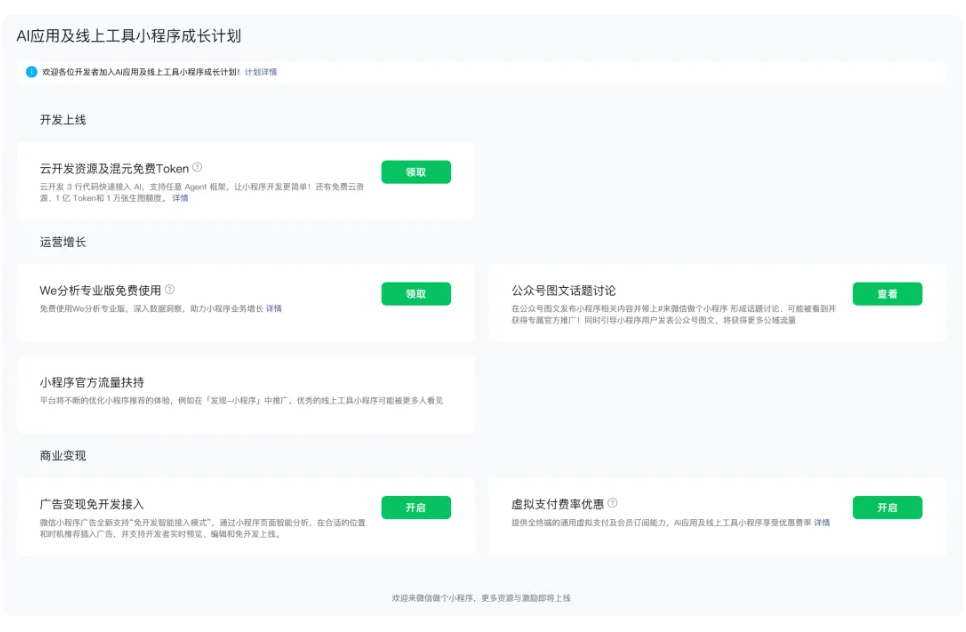Open help tooltip beside 混元免费Token title
This screenshot has width=966, height=632.
[197, 168]
